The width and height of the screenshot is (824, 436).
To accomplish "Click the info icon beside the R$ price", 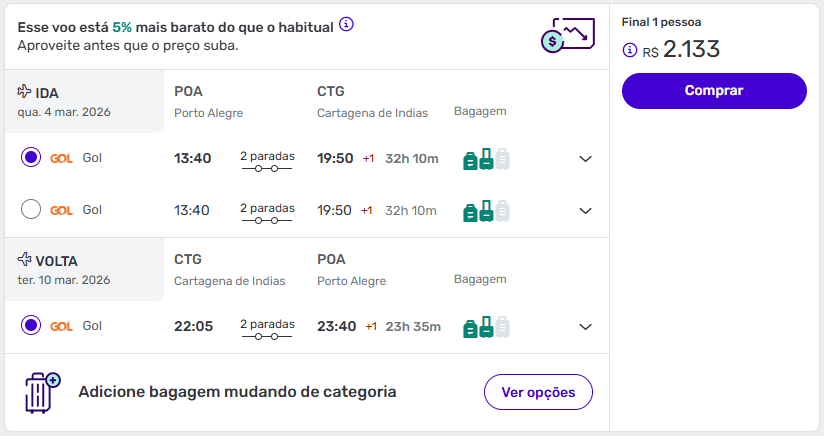I will click(x=630, y=50).
